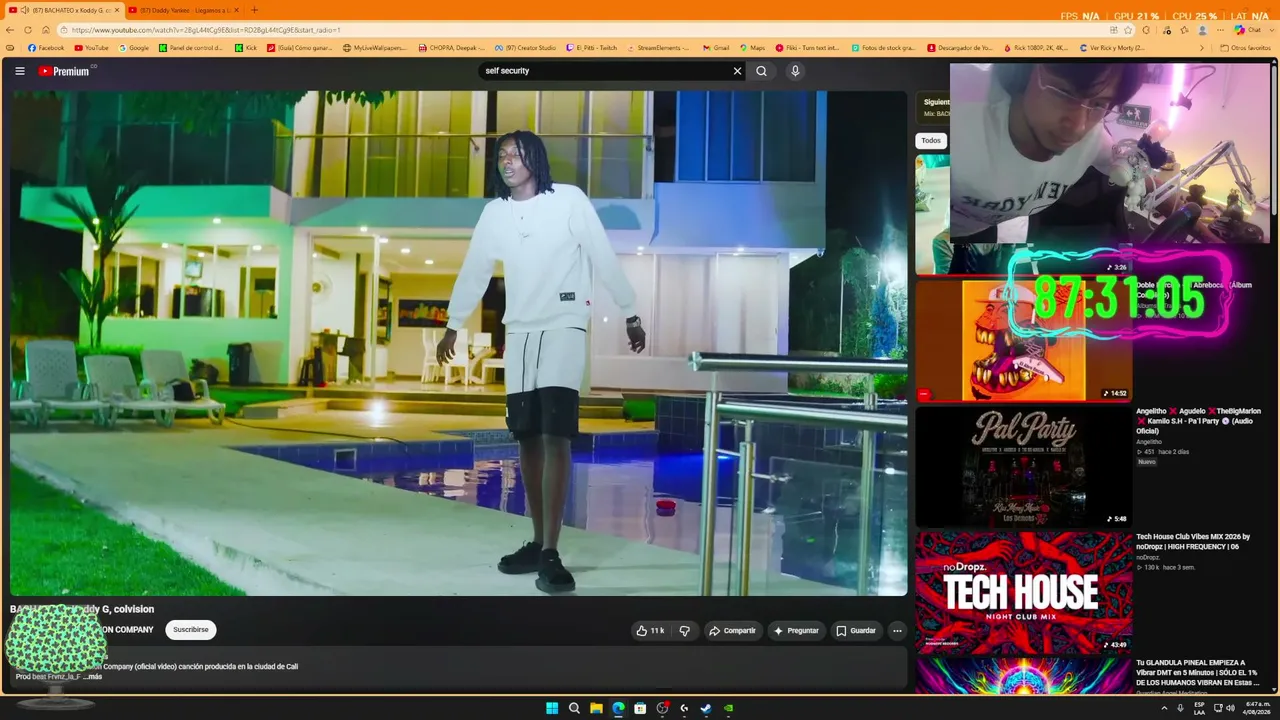Open the title 'Tech House Club Vibes MIX 2026'

pyautogui.click(x=1193, y=542)
